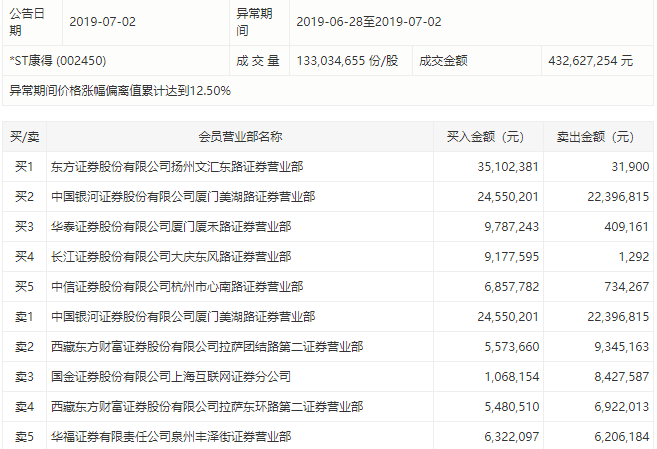Click the 买/卖 column header
657x449 pixels.
[x=25, y=137]
